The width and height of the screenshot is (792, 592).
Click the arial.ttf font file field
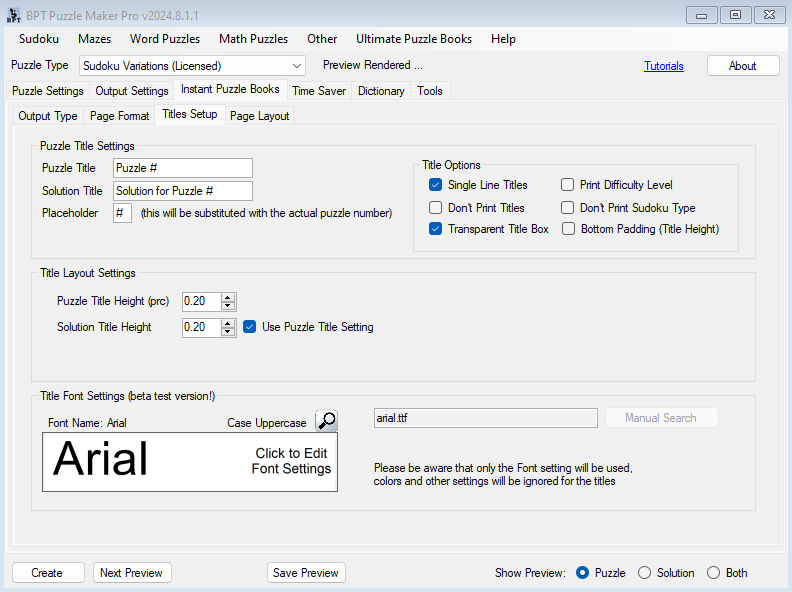point(485,418)
